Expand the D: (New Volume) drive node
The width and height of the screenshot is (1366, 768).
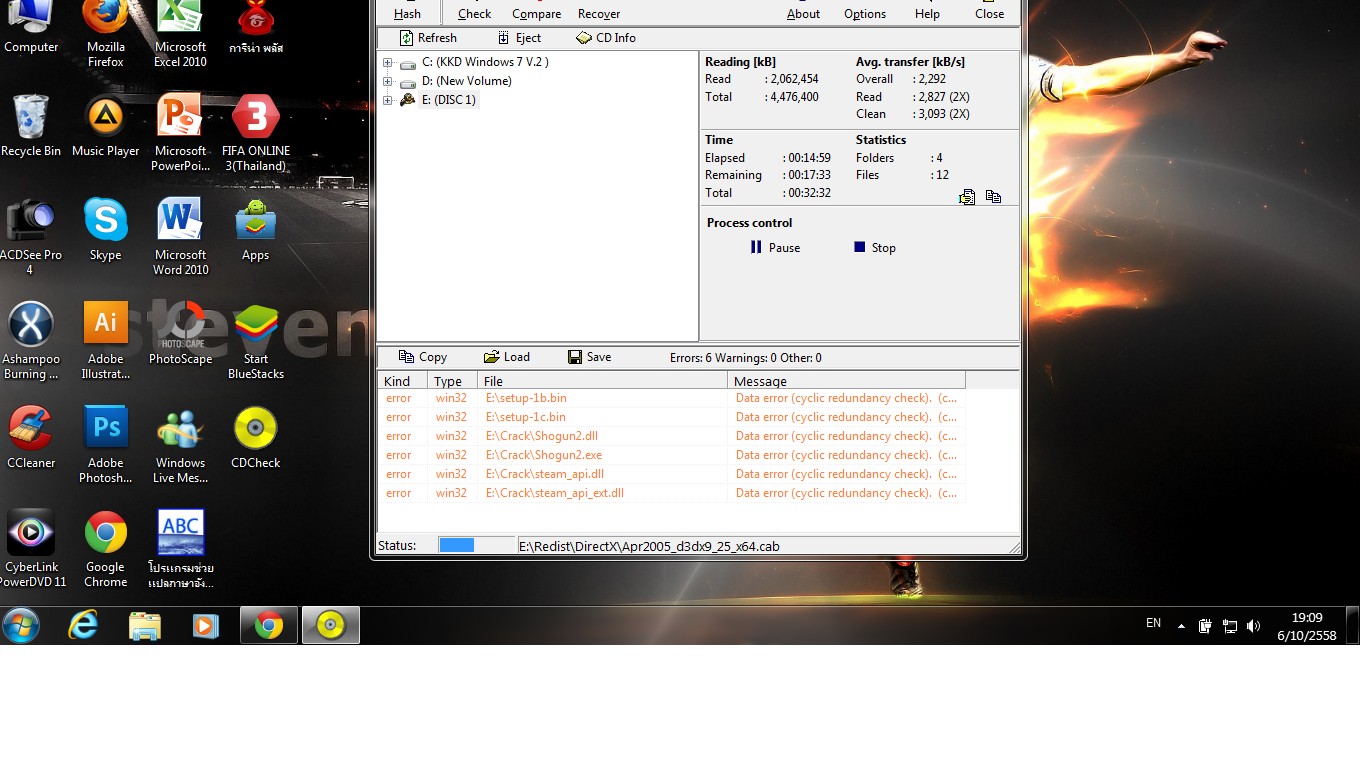click(x=387, y=82)
